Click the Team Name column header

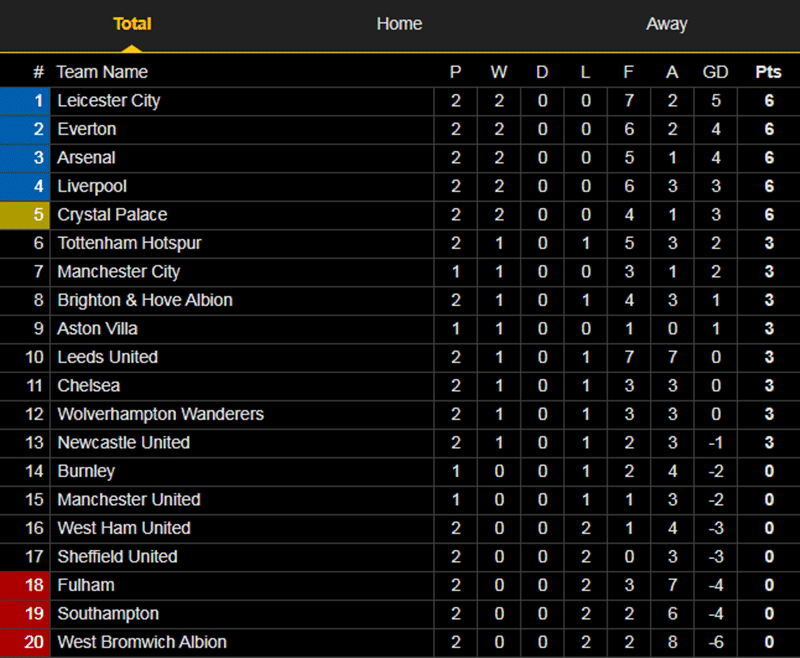102,72
